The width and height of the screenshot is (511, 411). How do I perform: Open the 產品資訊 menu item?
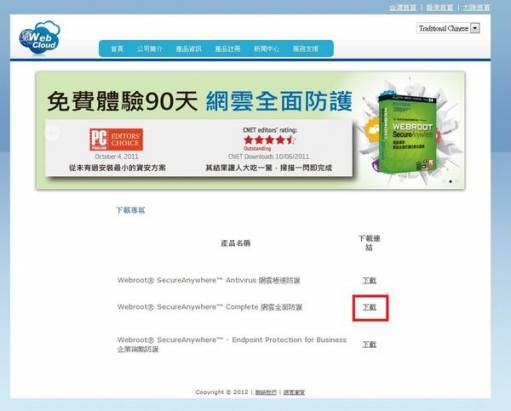click(189, 49)
